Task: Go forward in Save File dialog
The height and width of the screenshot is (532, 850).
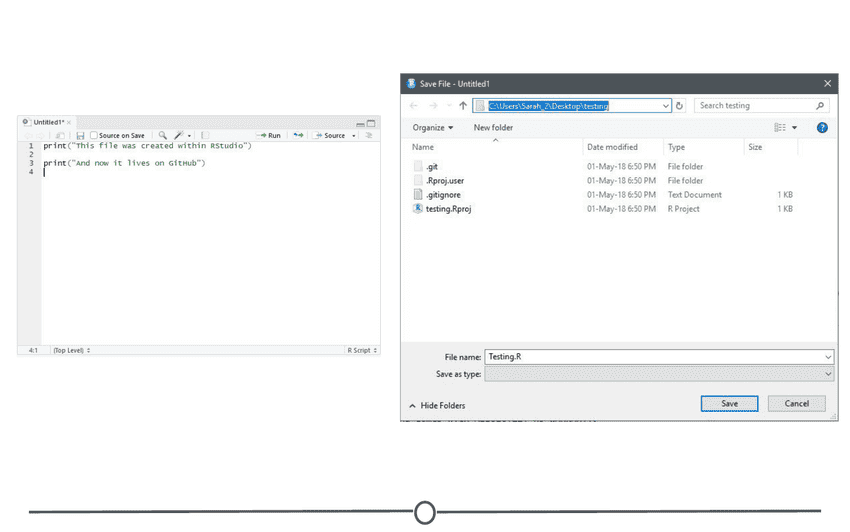Action: click(433, 106)
